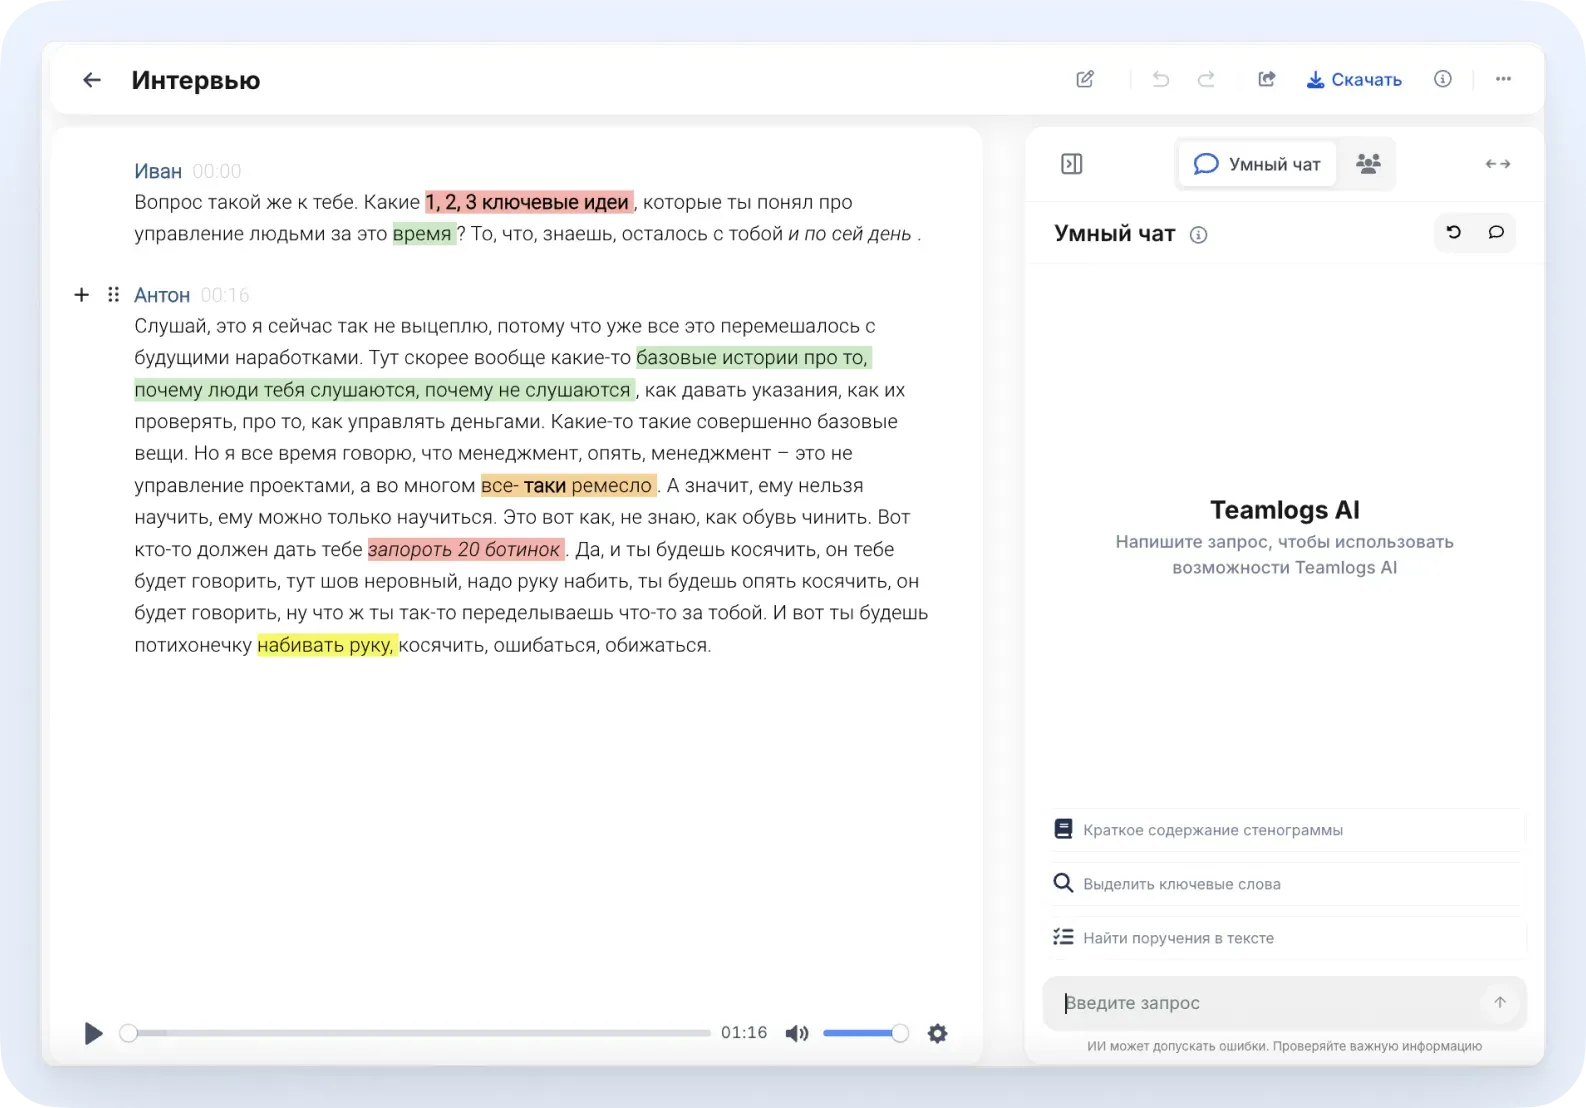Expand the chat panel width arrows
1586x1108 pixels.
point(1497,164)
